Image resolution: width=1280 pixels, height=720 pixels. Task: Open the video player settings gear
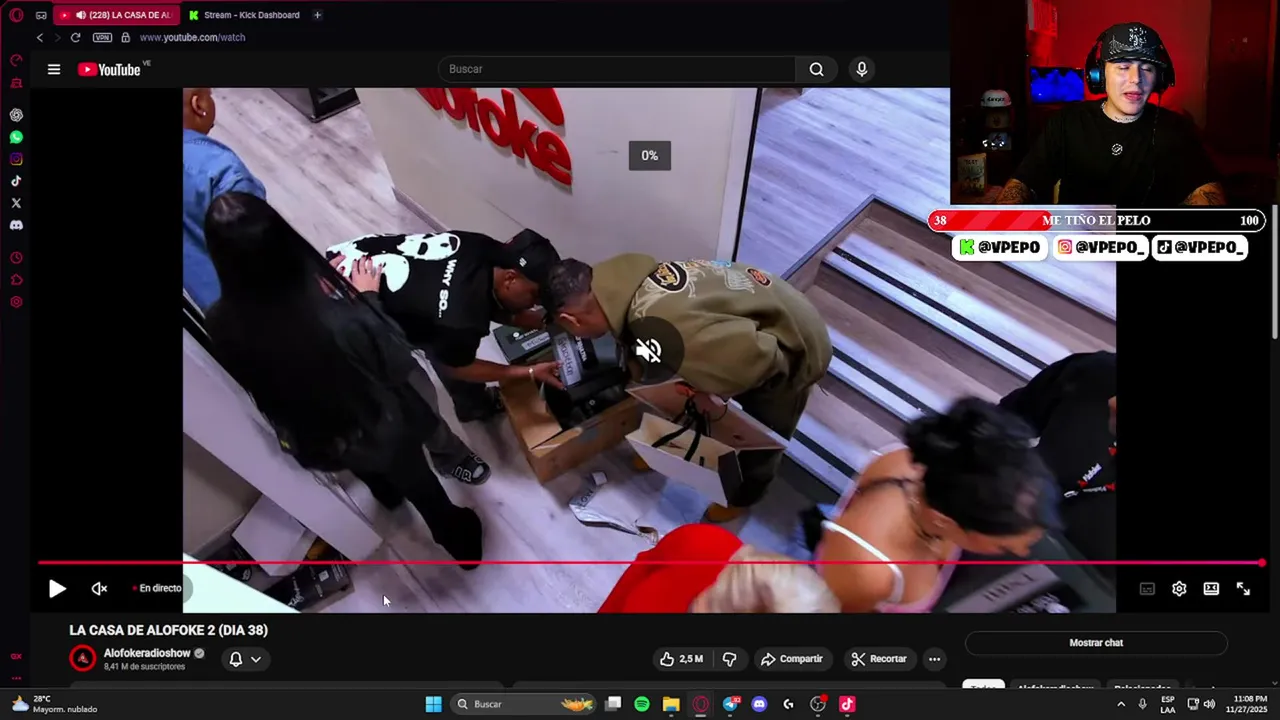[1179, 589]
